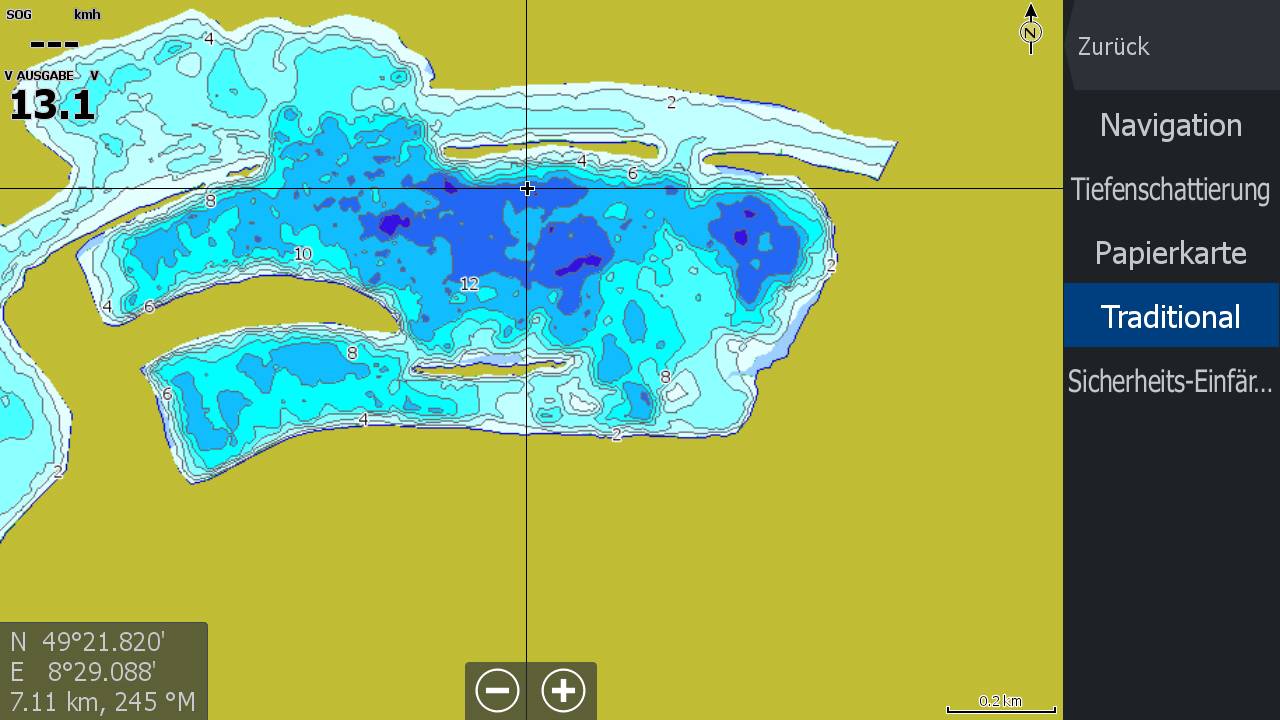Viewport: 1280px width, 720px height.
Task: Click the depth label 12 on chart
Action: pyautogui.click(x=469, y=284)
